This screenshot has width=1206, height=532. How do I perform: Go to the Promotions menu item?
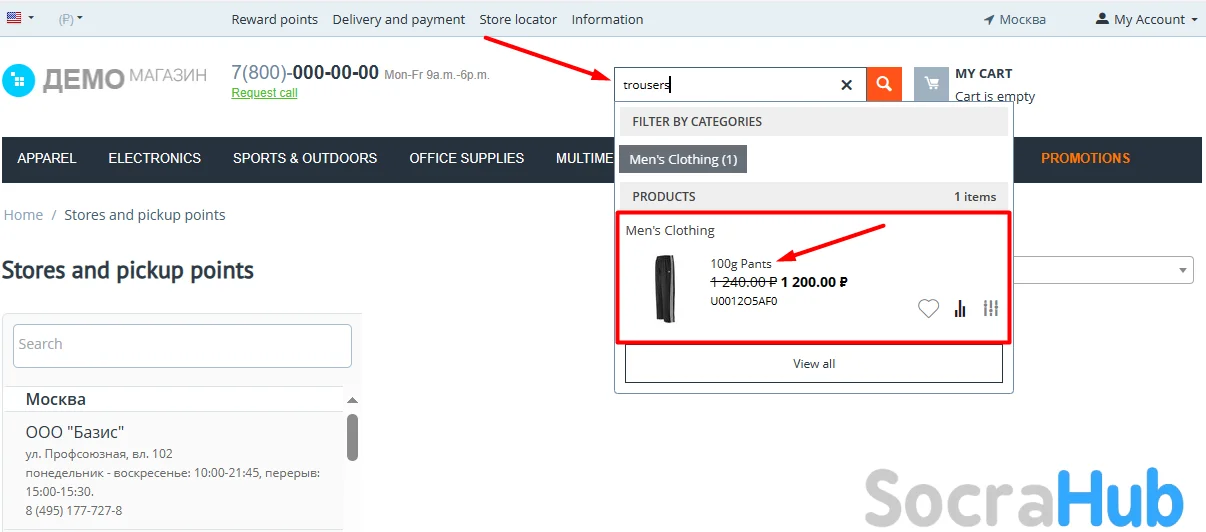point(1085,158)
